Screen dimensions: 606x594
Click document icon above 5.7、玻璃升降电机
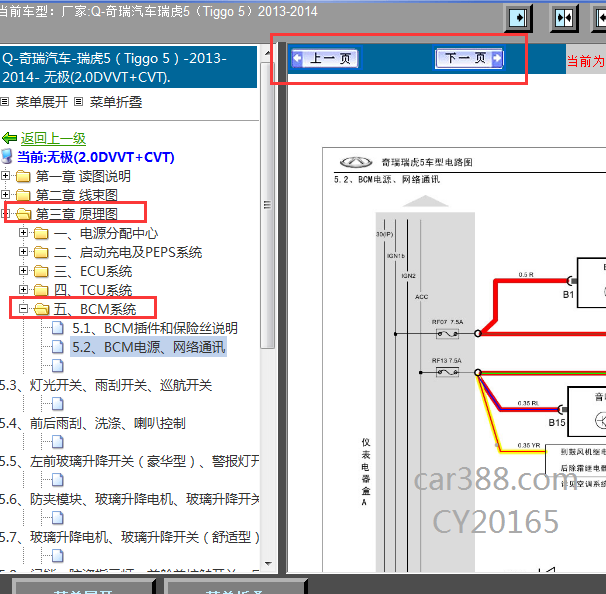[x=58, y=518]
